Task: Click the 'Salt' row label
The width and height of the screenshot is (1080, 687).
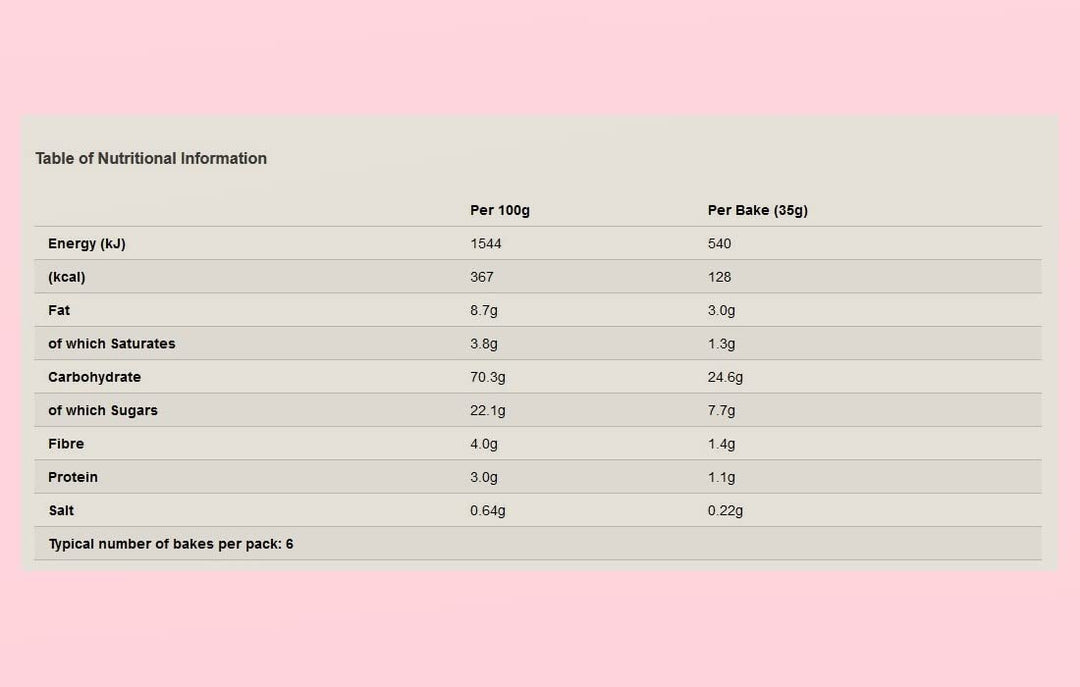Action: (61, 510)
